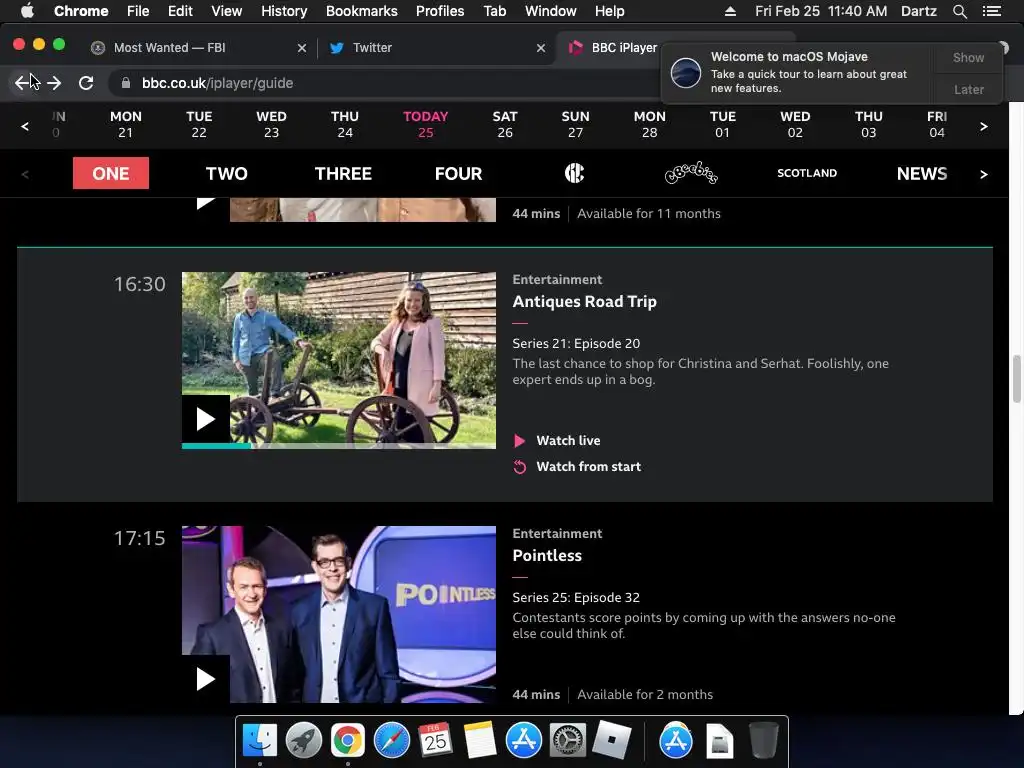Click the eject icon in menu bar
Image resolution: width=1024 pixels, height=768 pixels.
(x=730, y=11)
